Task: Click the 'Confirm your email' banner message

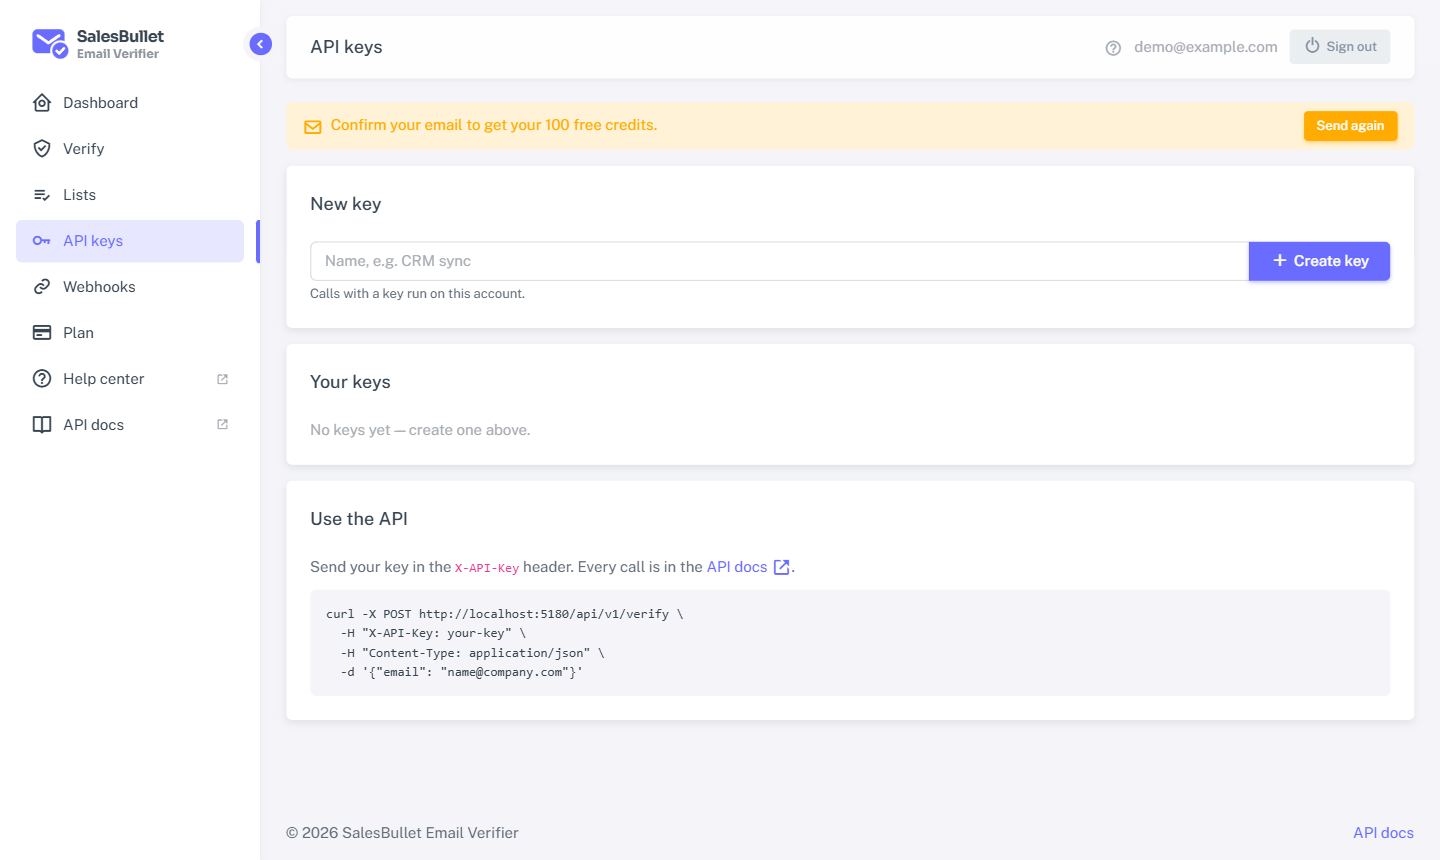Action: [494, 125]
